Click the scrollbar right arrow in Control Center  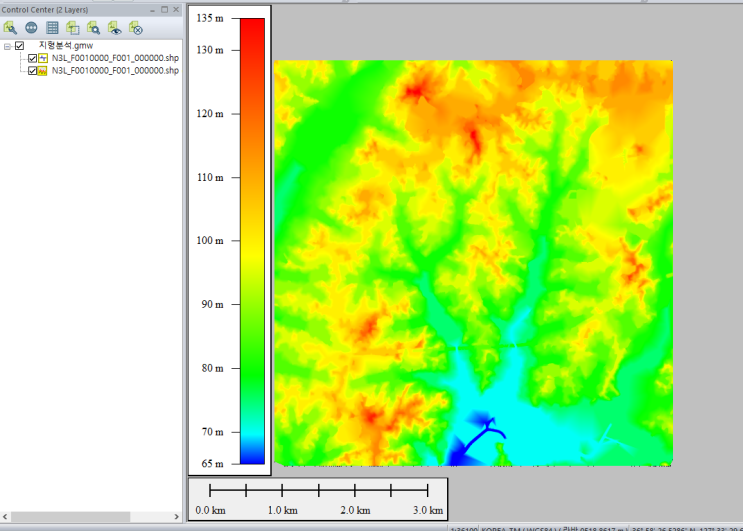(x=176, y=517)
